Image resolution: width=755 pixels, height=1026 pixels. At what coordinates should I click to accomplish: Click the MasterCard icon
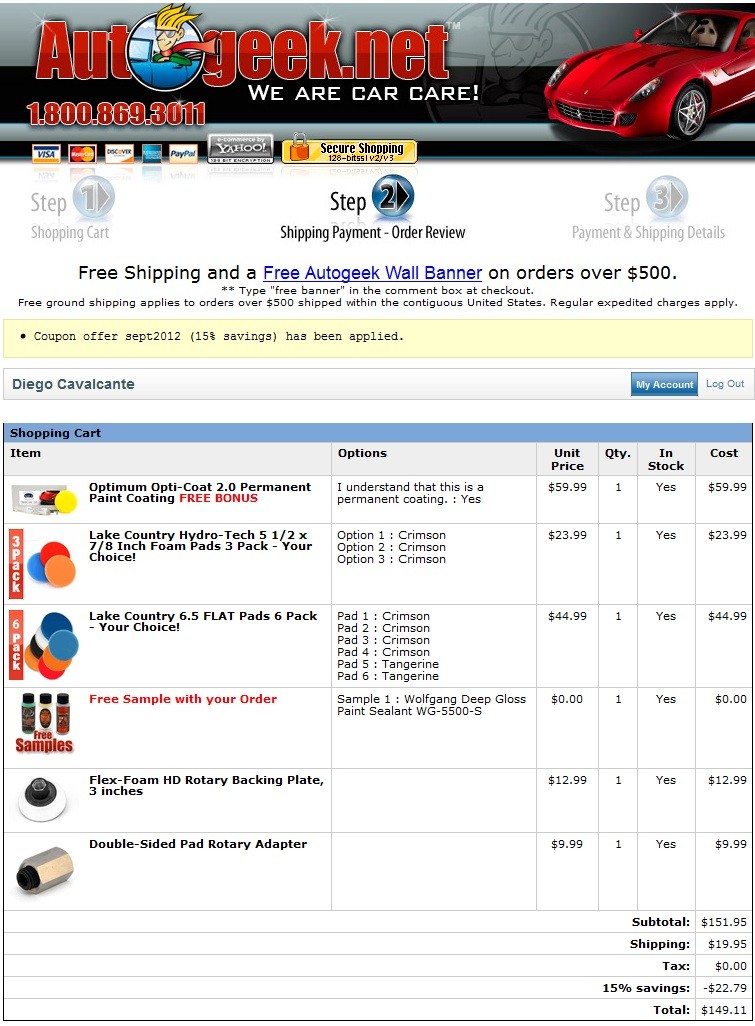82,154
